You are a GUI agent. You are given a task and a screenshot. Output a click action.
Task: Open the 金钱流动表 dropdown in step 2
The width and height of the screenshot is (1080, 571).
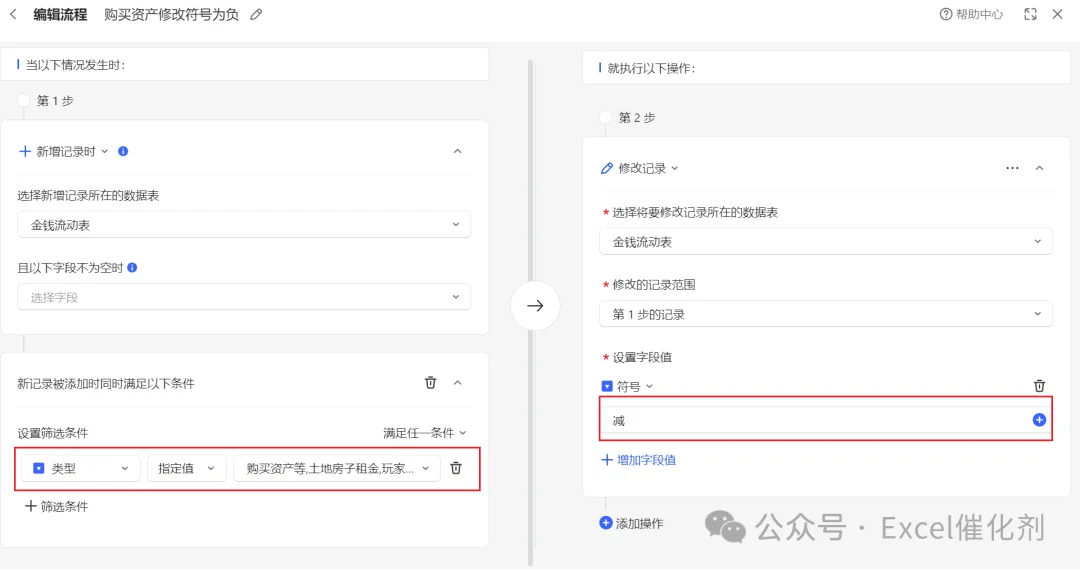coord(826,242)
